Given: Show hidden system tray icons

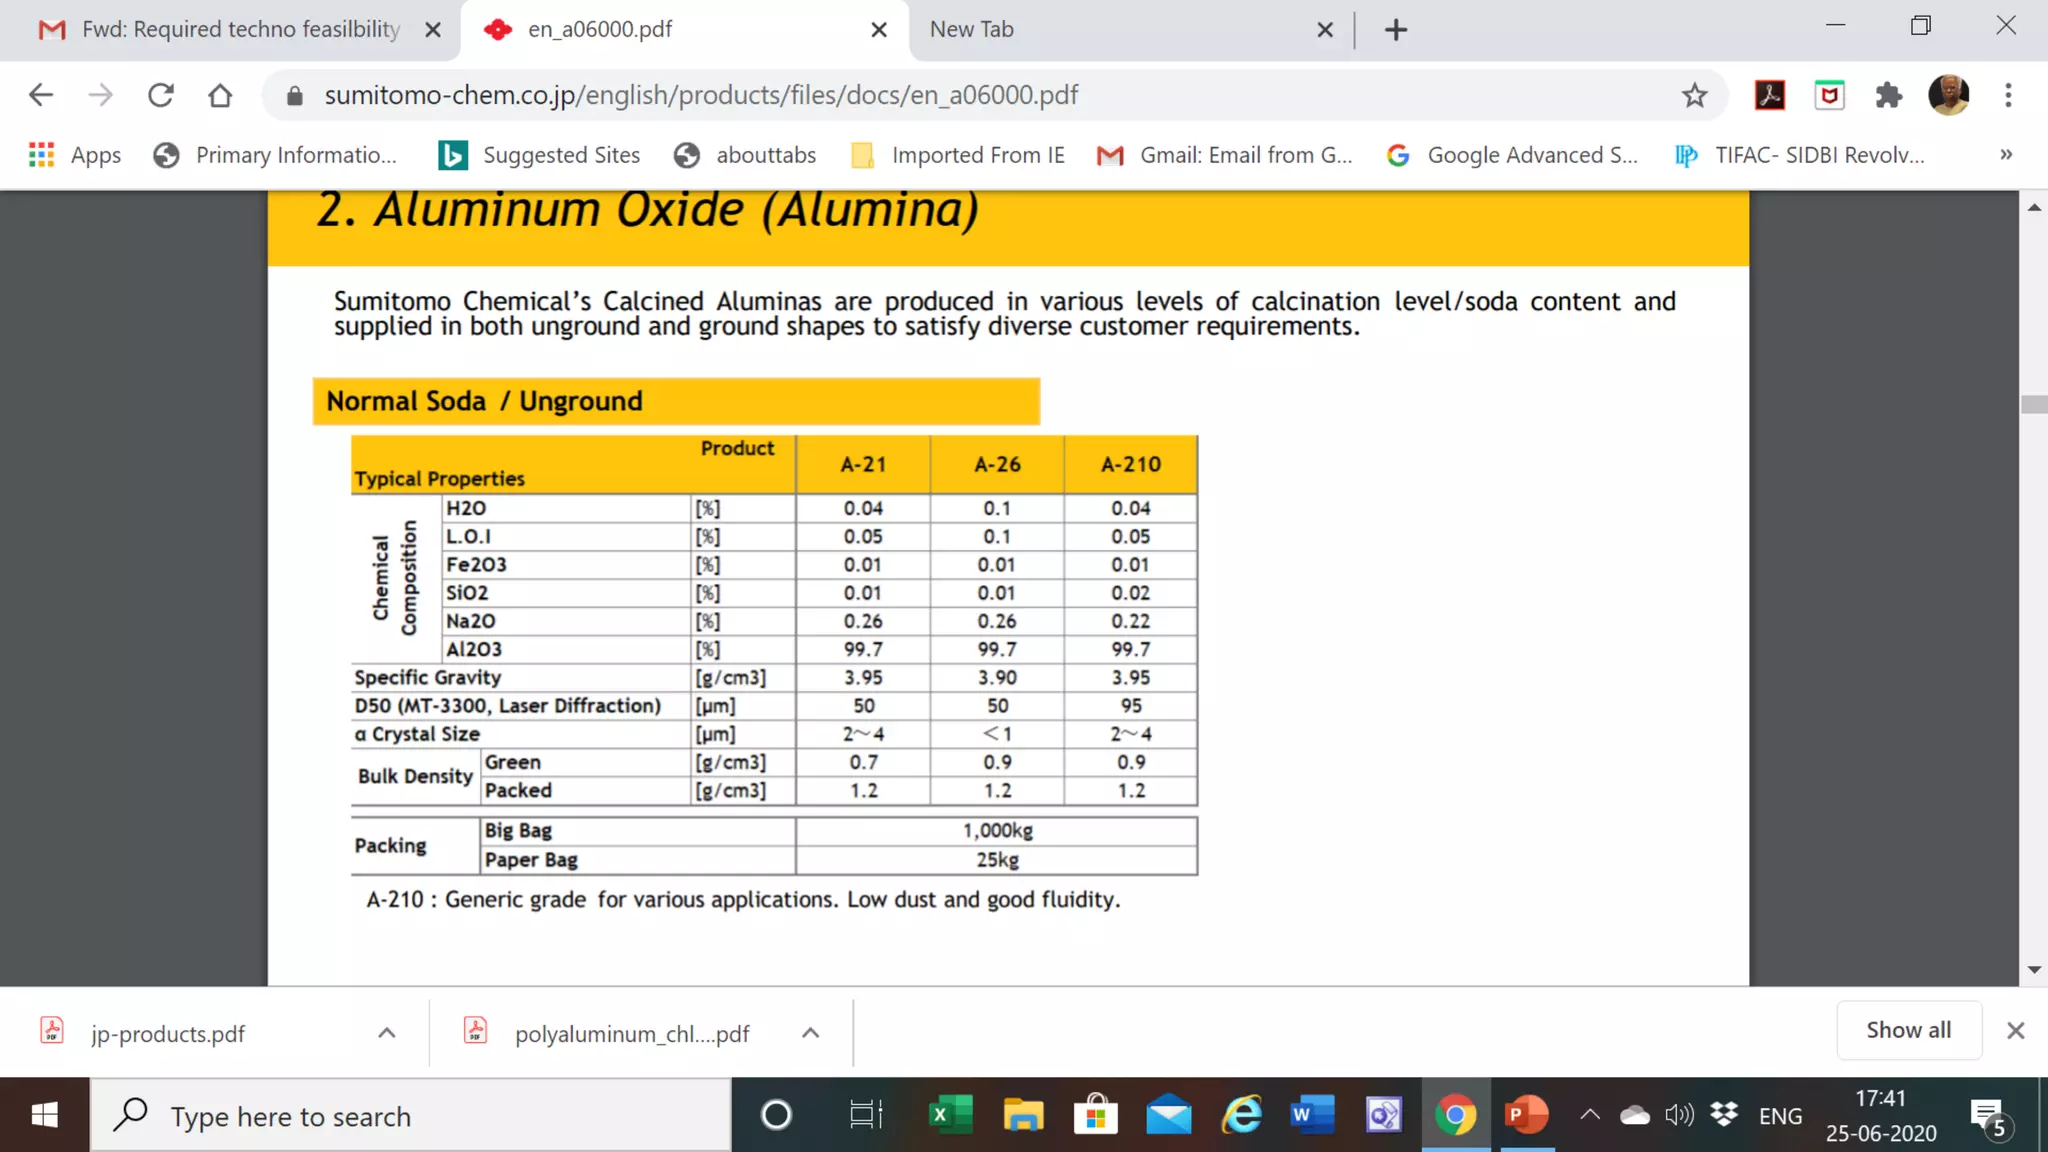Looking at the screenshot, I should point(1589,1115).
